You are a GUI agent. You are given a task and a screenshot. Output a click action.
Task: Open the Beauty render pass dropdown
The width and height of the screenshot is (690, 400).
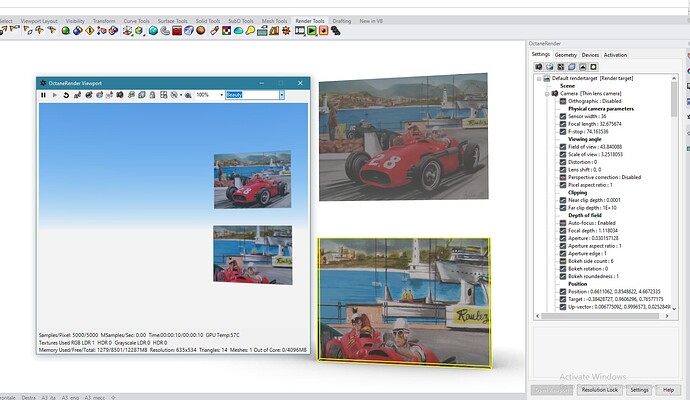tap(280, 95)
